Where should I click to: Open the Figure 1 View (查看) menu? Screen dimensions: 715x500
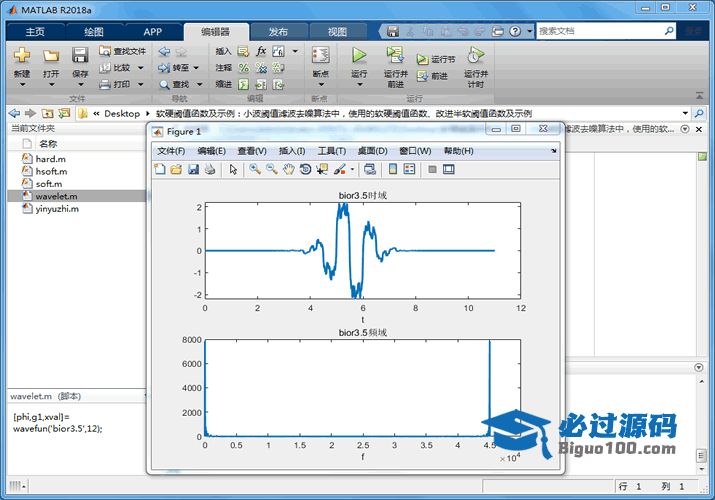pos(252,151)
